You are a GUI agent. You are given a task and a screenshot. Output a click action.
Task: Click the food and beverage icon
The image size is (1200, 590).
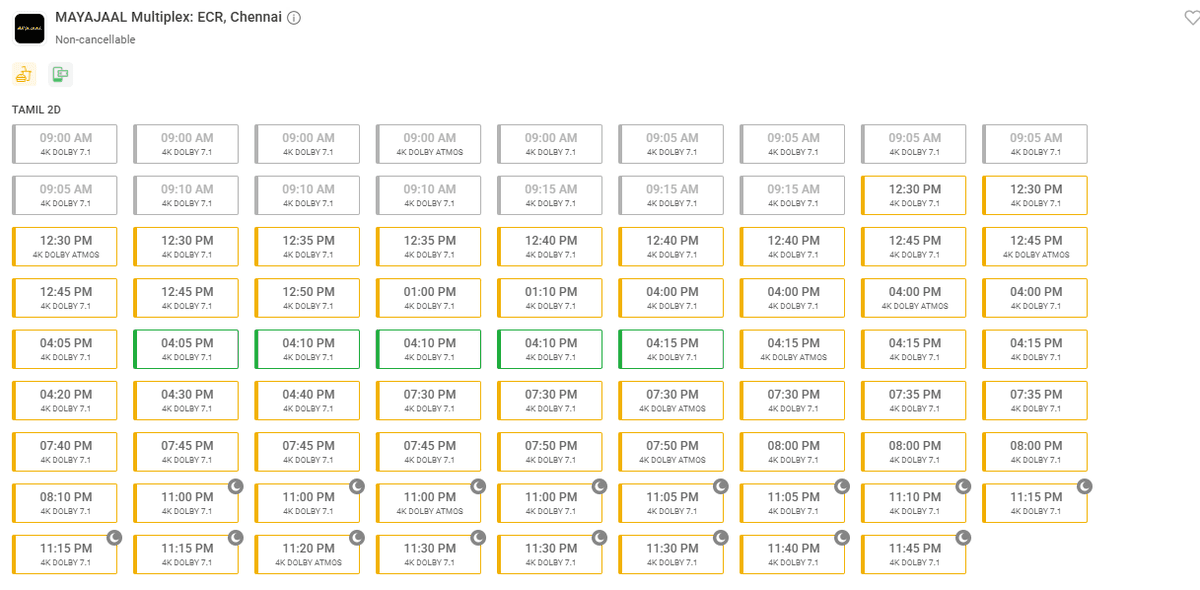pyautogui.click(x=24, y=74)
